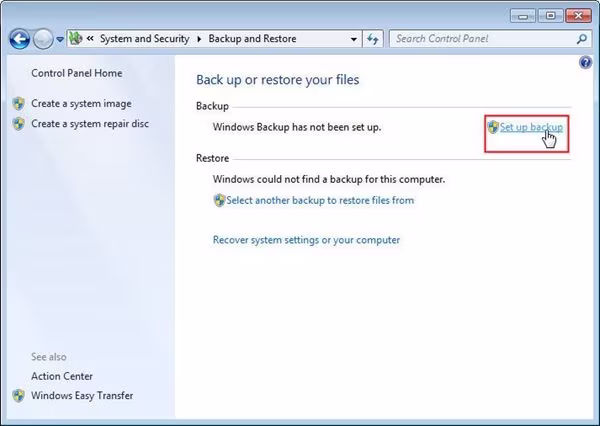600x426 pixels.
Task: Click the Back navigation arrow button
Action: point(20,39)
